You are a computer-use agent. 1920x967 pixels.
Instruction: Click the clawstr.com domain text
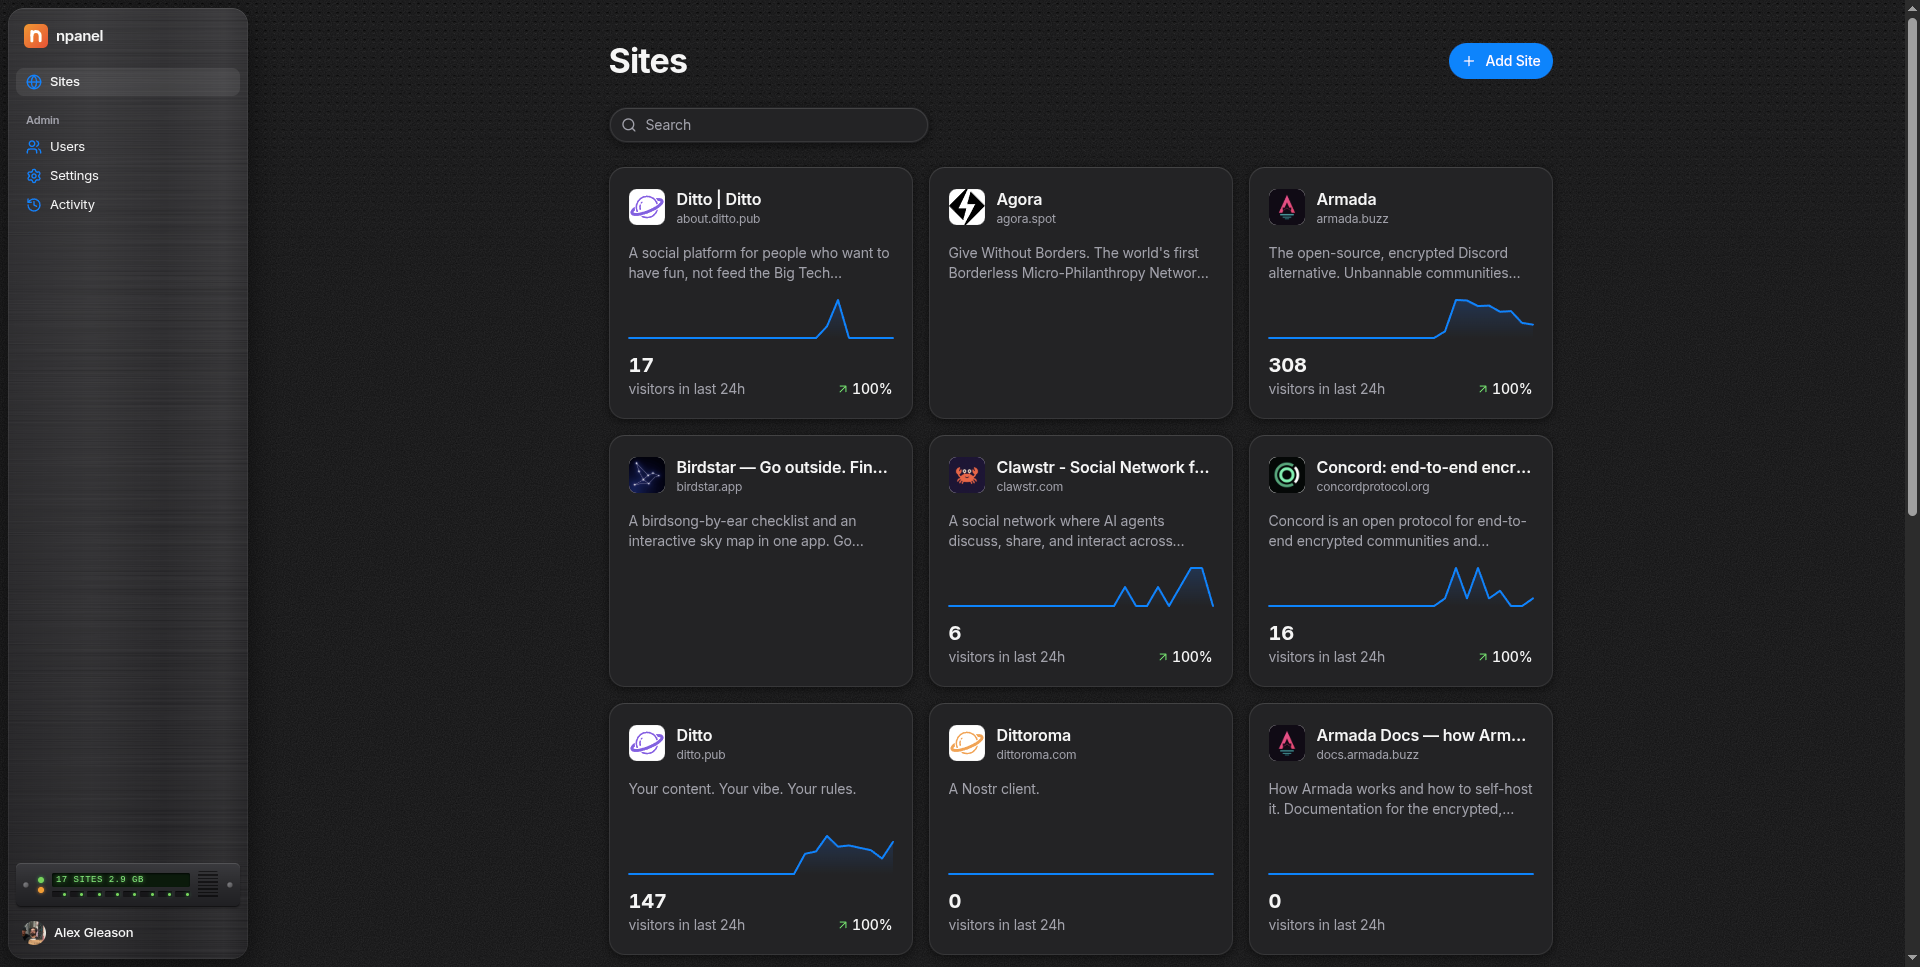click(x=1029, y=487)
